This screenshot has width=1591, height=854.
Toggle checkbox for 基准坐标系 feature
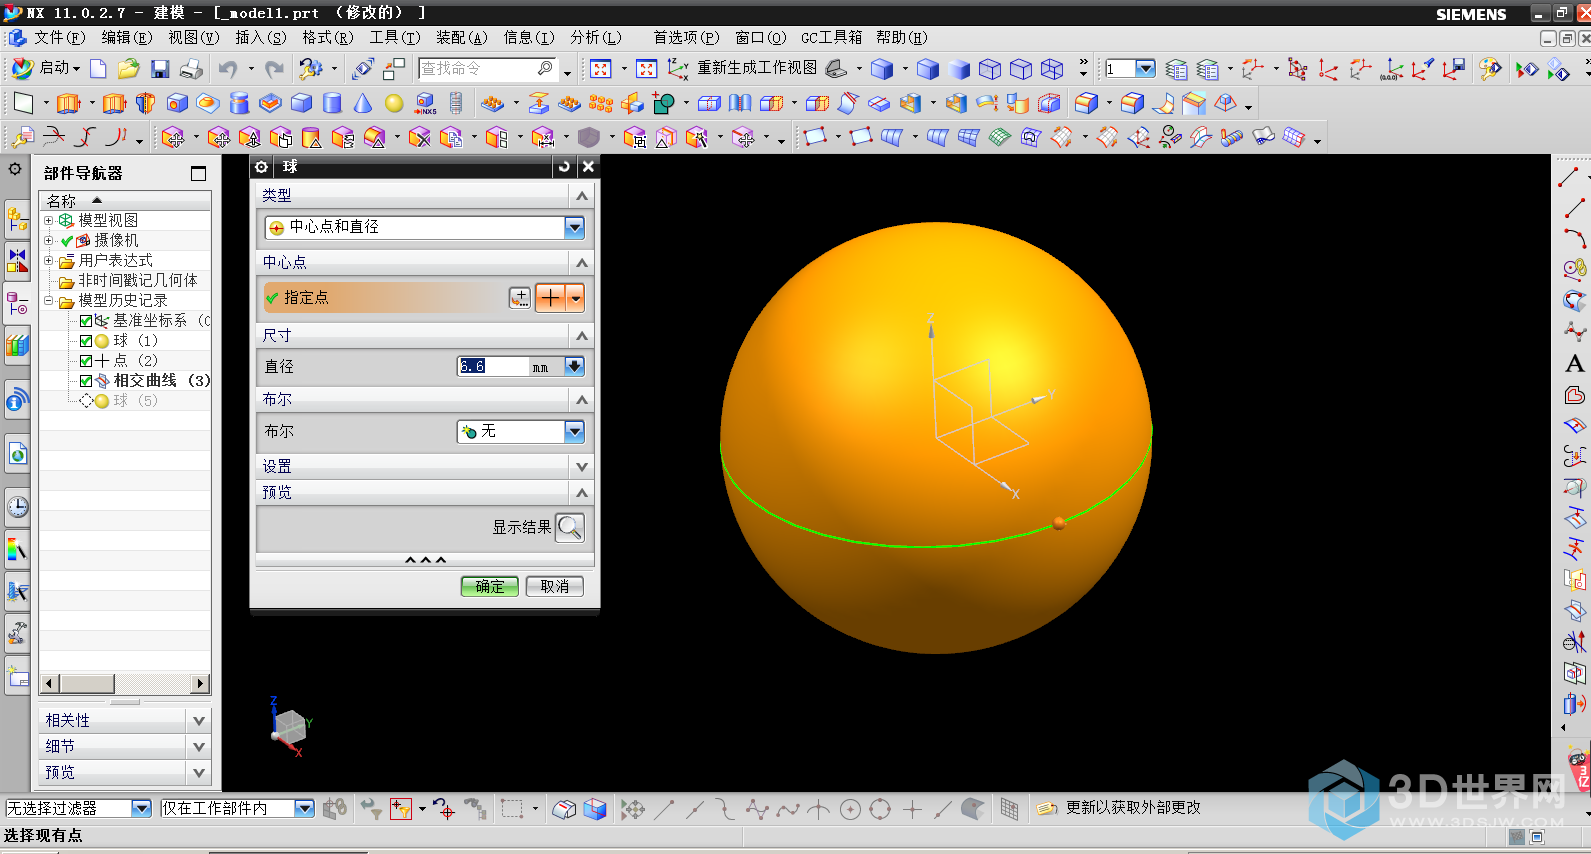click(x=86, y=321)
